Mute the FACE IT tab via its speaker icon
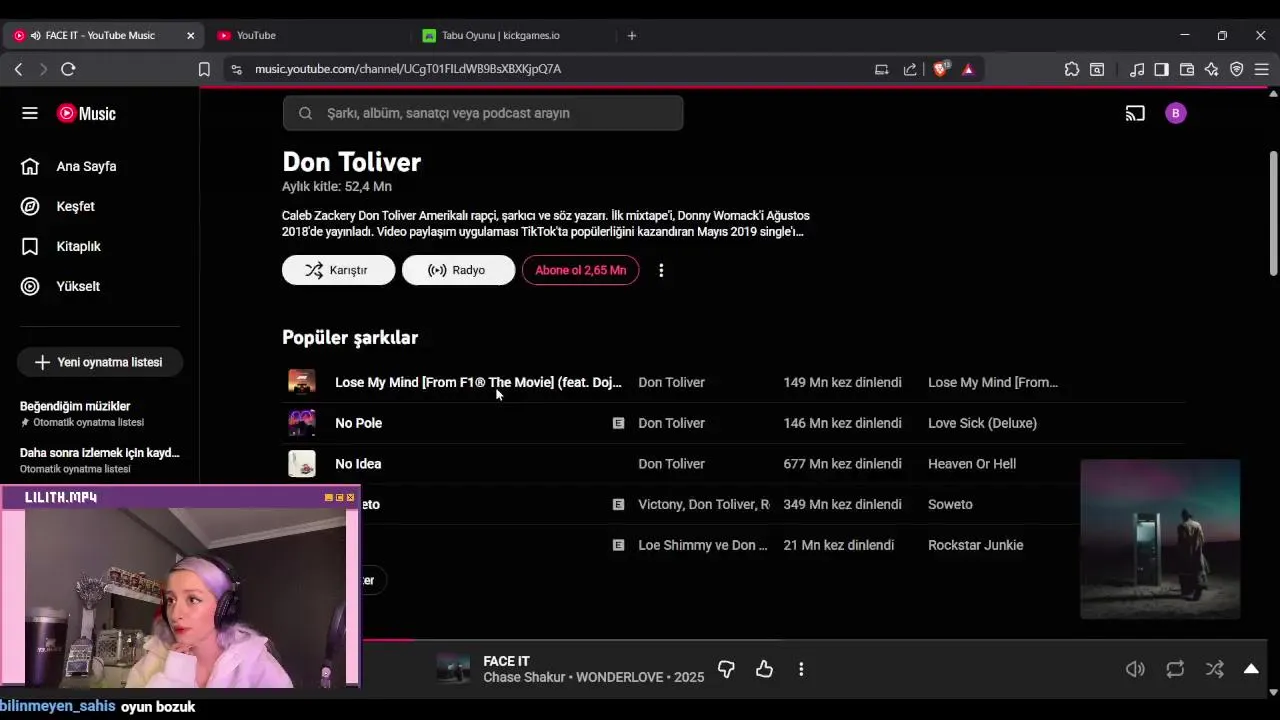 point(36,35)
